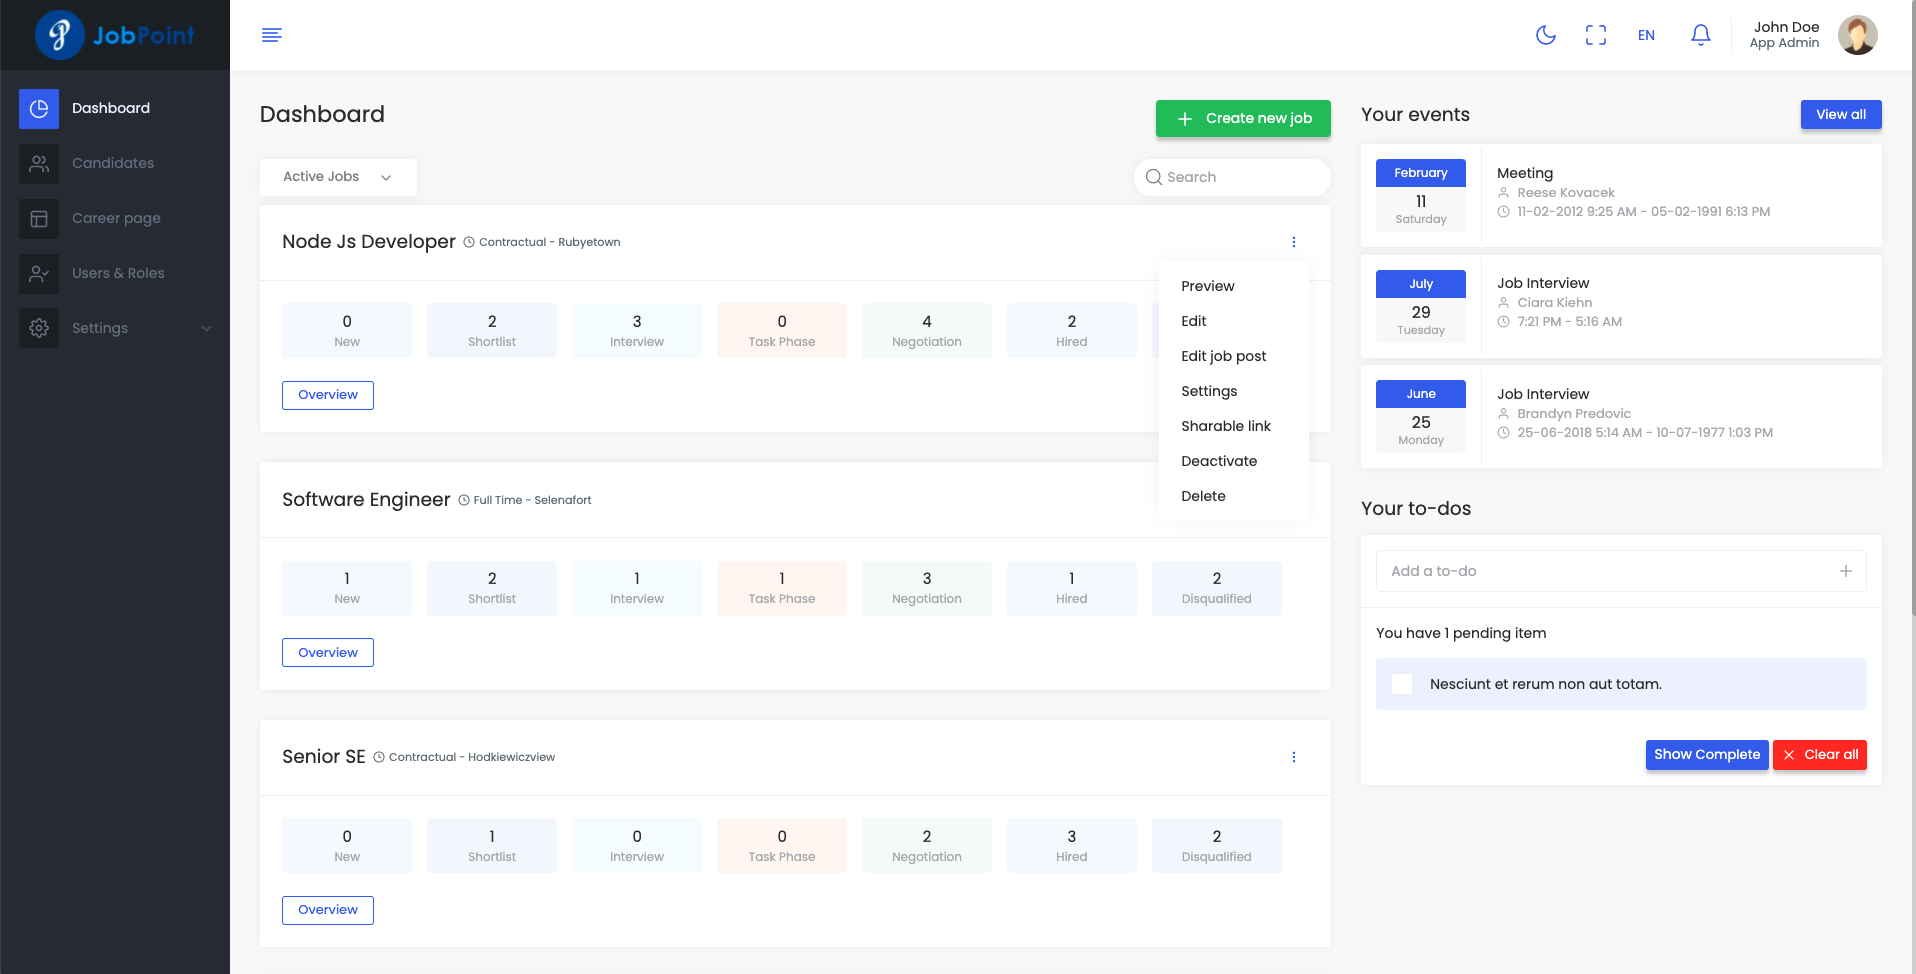Choose Sharable link in the job menu
Viewport: 1916px width, 974px height.
[1225, 426]
